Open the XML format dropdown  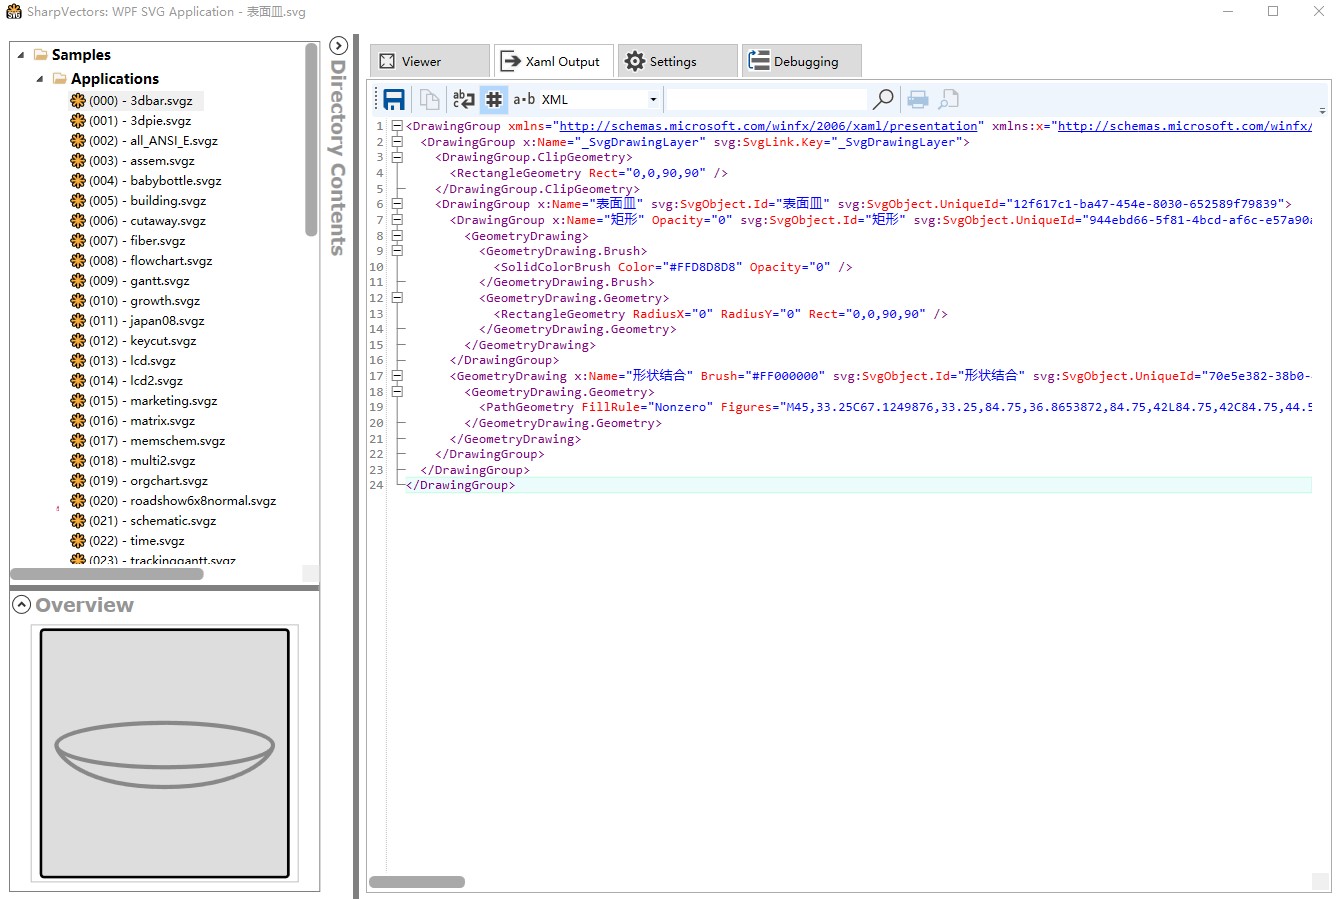click(653, 99)
